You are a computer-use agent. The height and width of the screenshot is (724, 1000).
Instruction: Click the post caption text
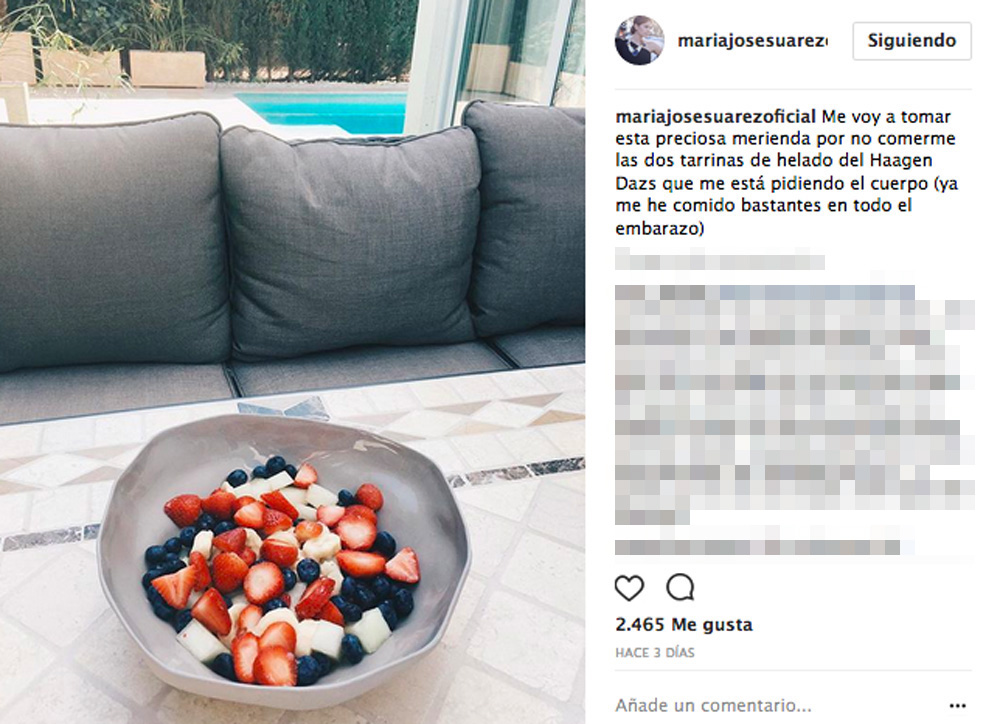tap(787, 172)
